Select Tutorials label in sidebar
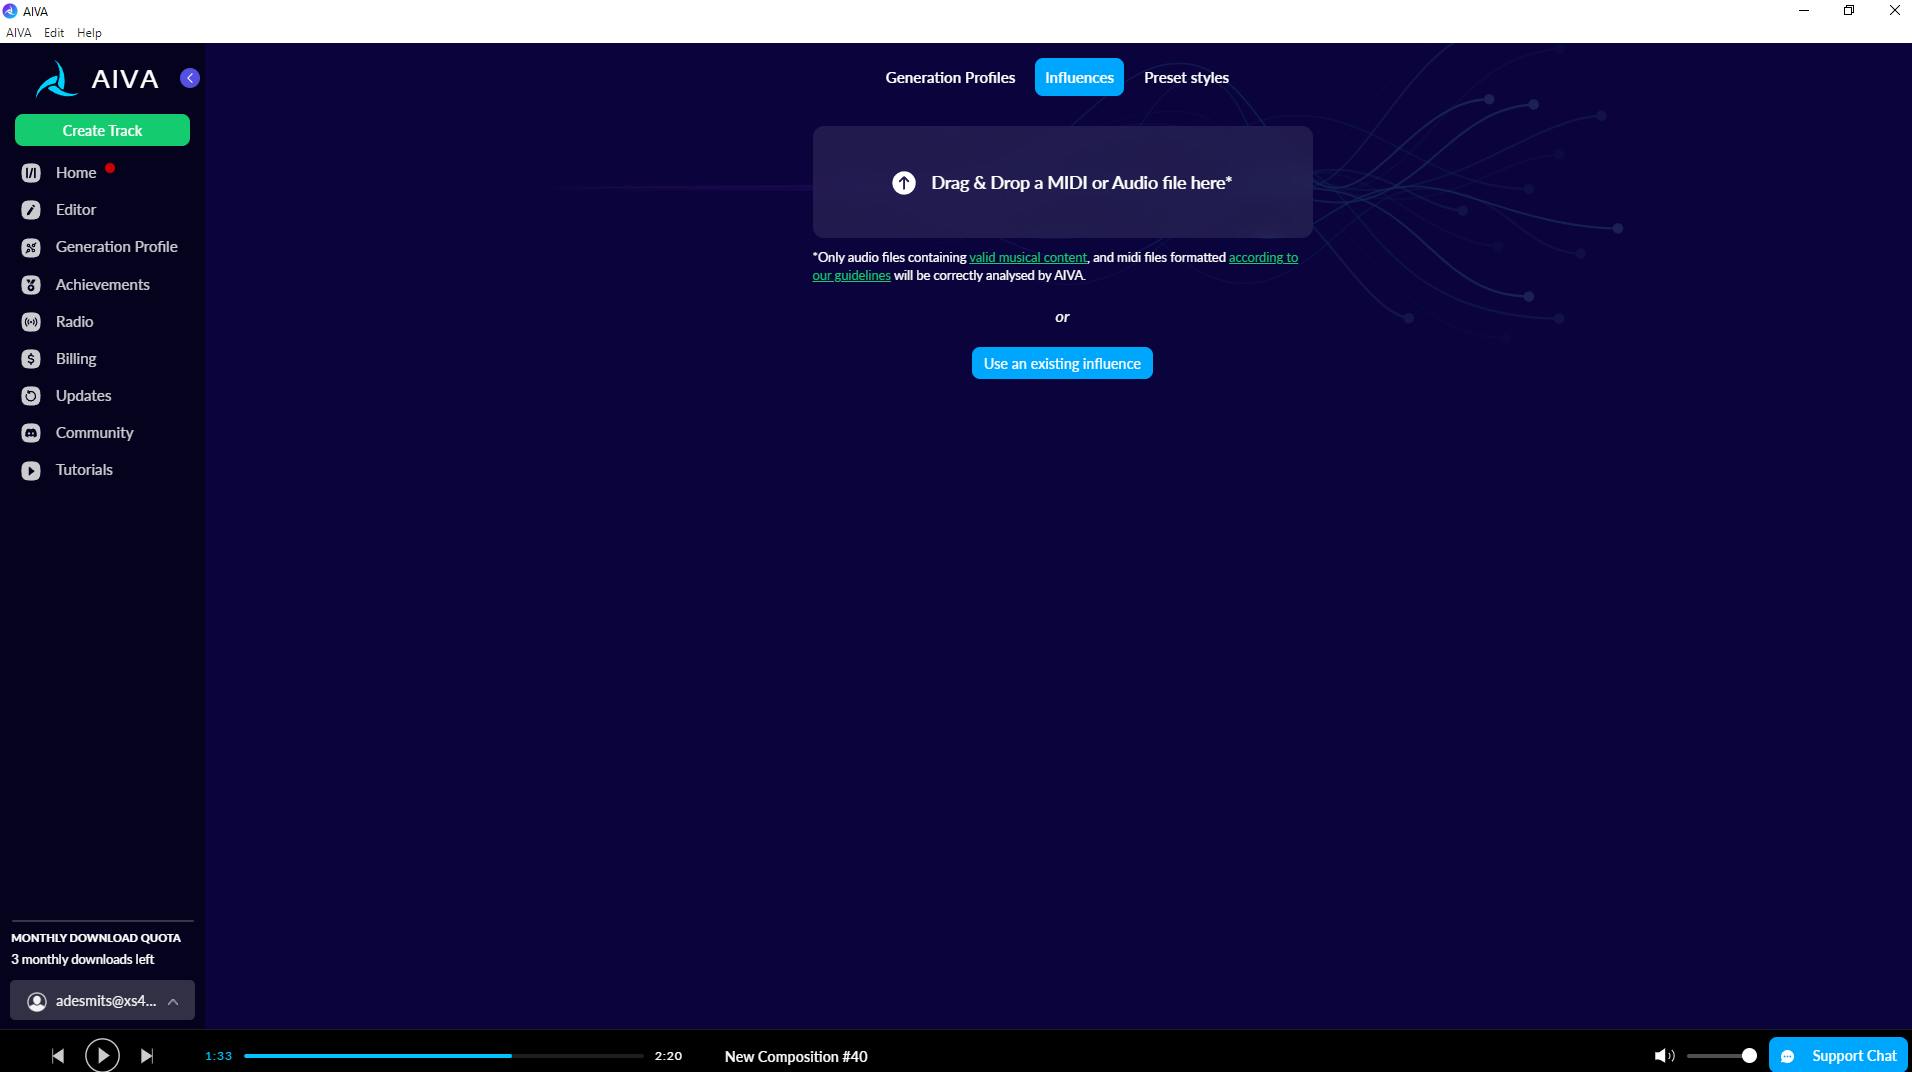This screenshot has height=1072, width=1912. (x=84, y=470)
